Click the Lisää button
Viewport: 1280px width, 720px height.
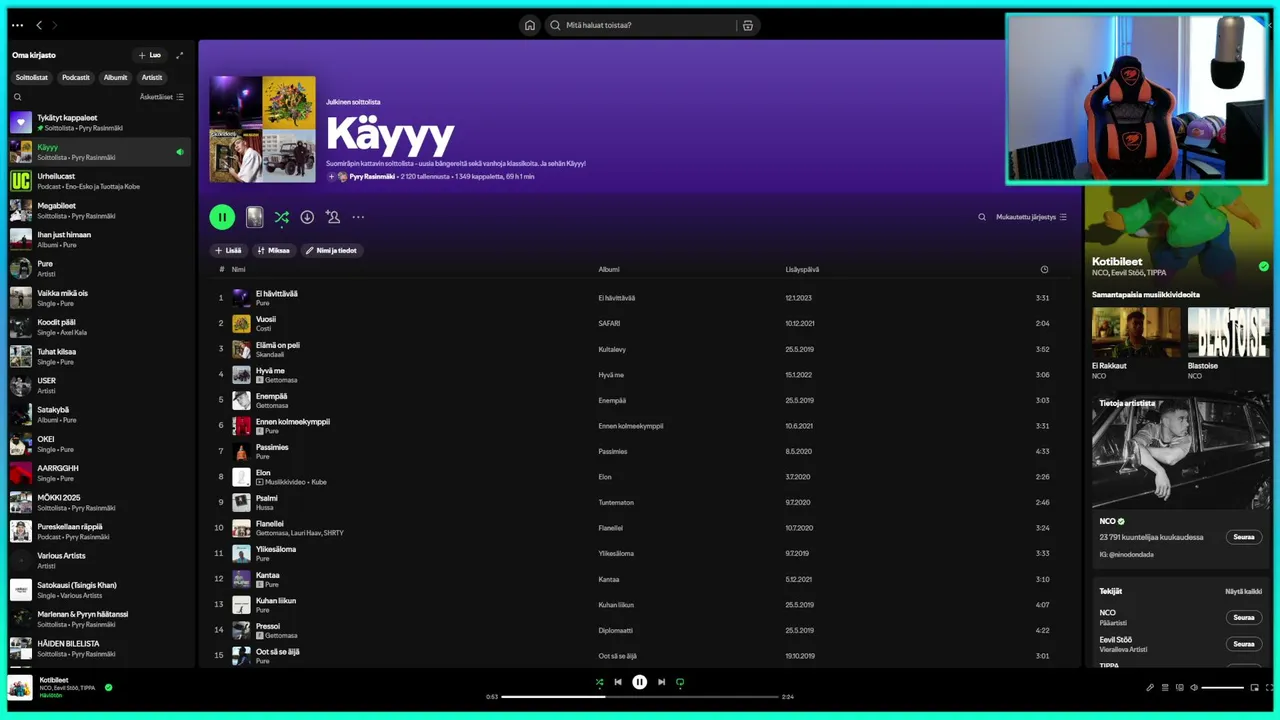(x=229, y=250)
